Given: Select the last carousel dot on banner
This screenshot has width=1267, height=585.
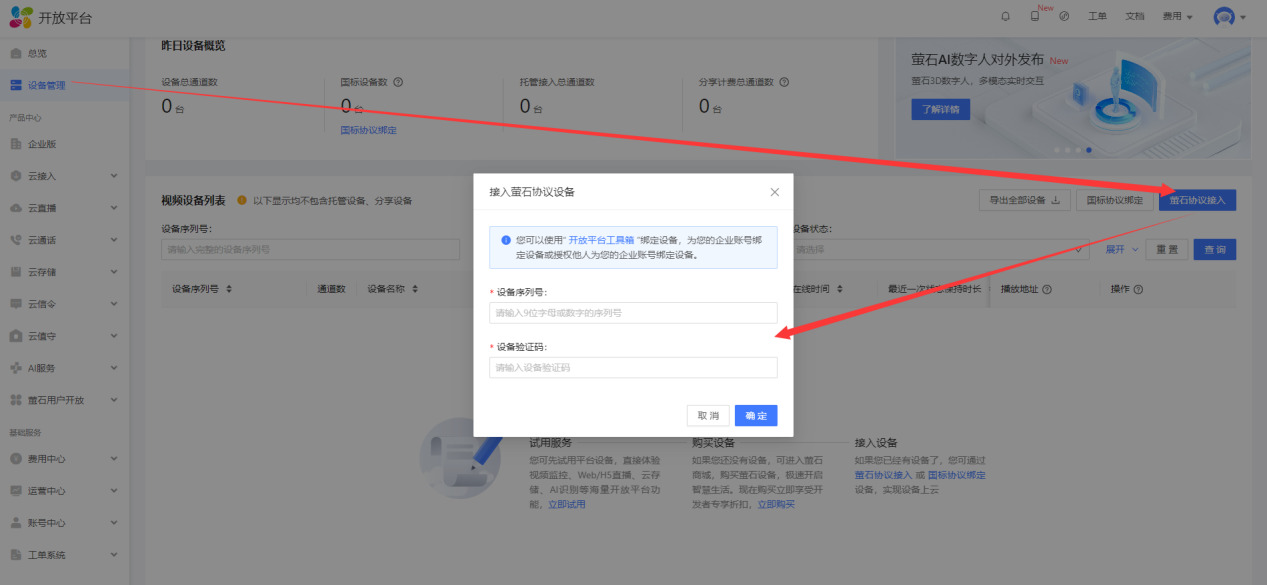Looking at the screenshot, I should tap(1089, 150).
